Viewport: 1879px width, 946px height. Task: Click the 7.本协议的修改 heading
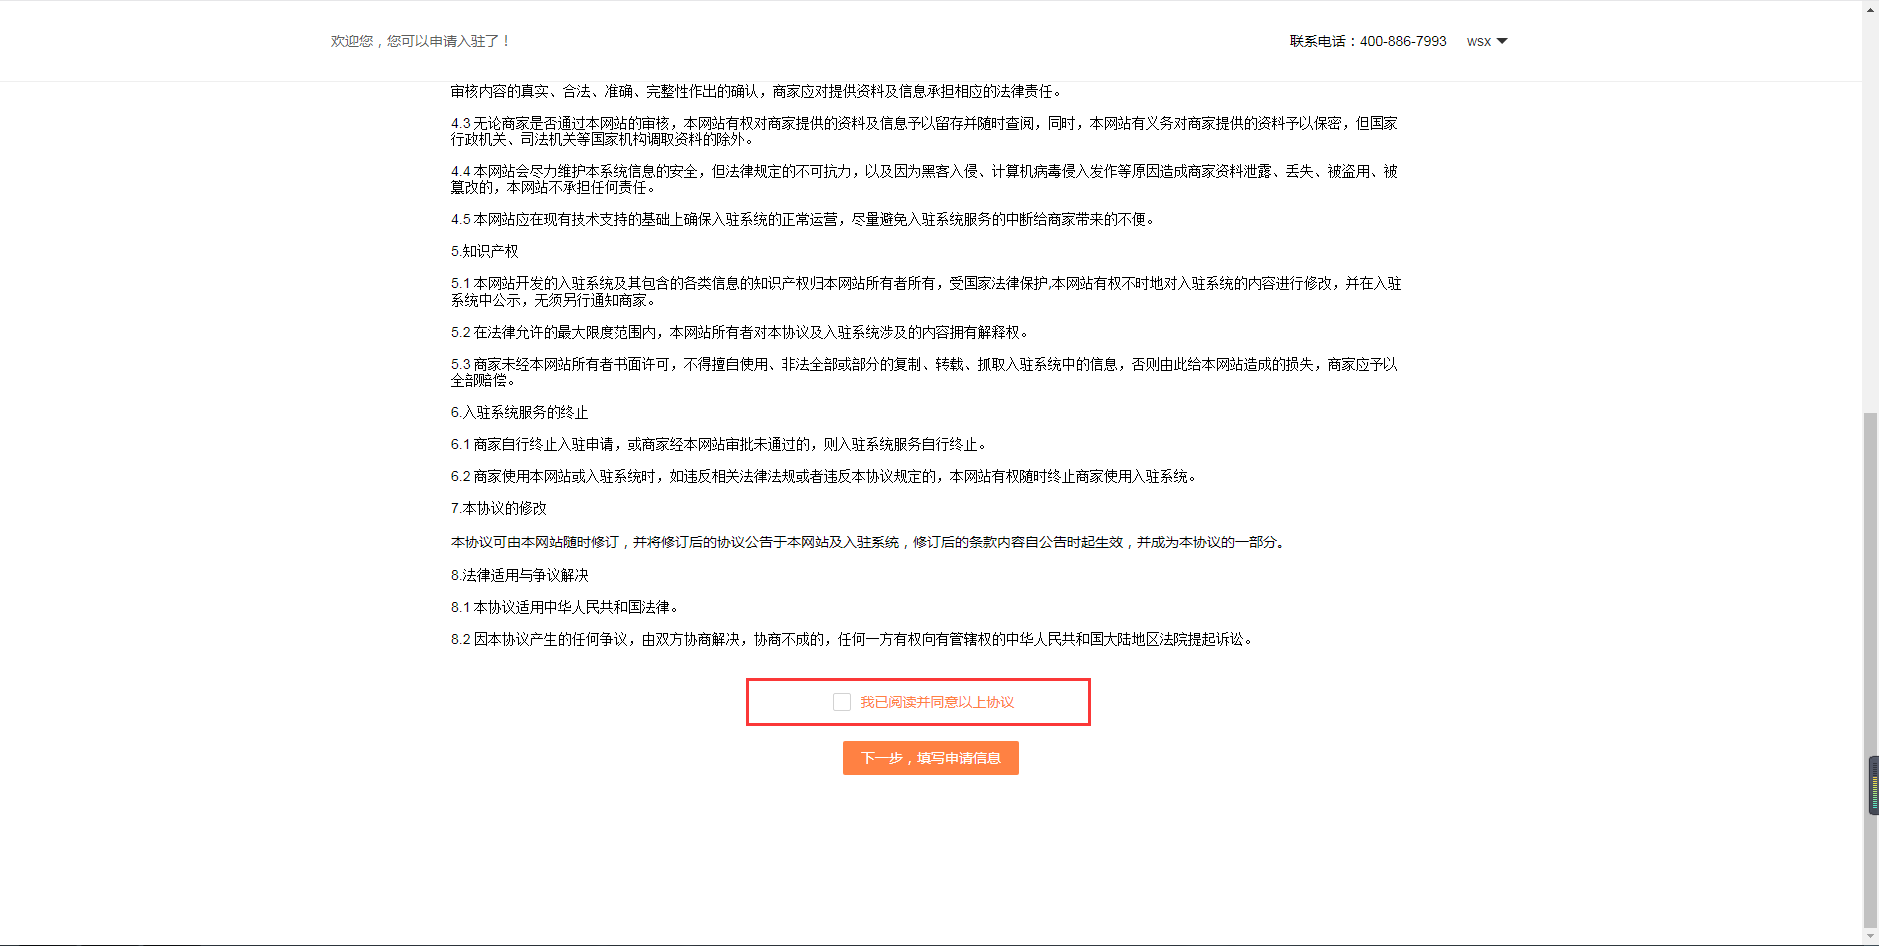coord(499,508)
